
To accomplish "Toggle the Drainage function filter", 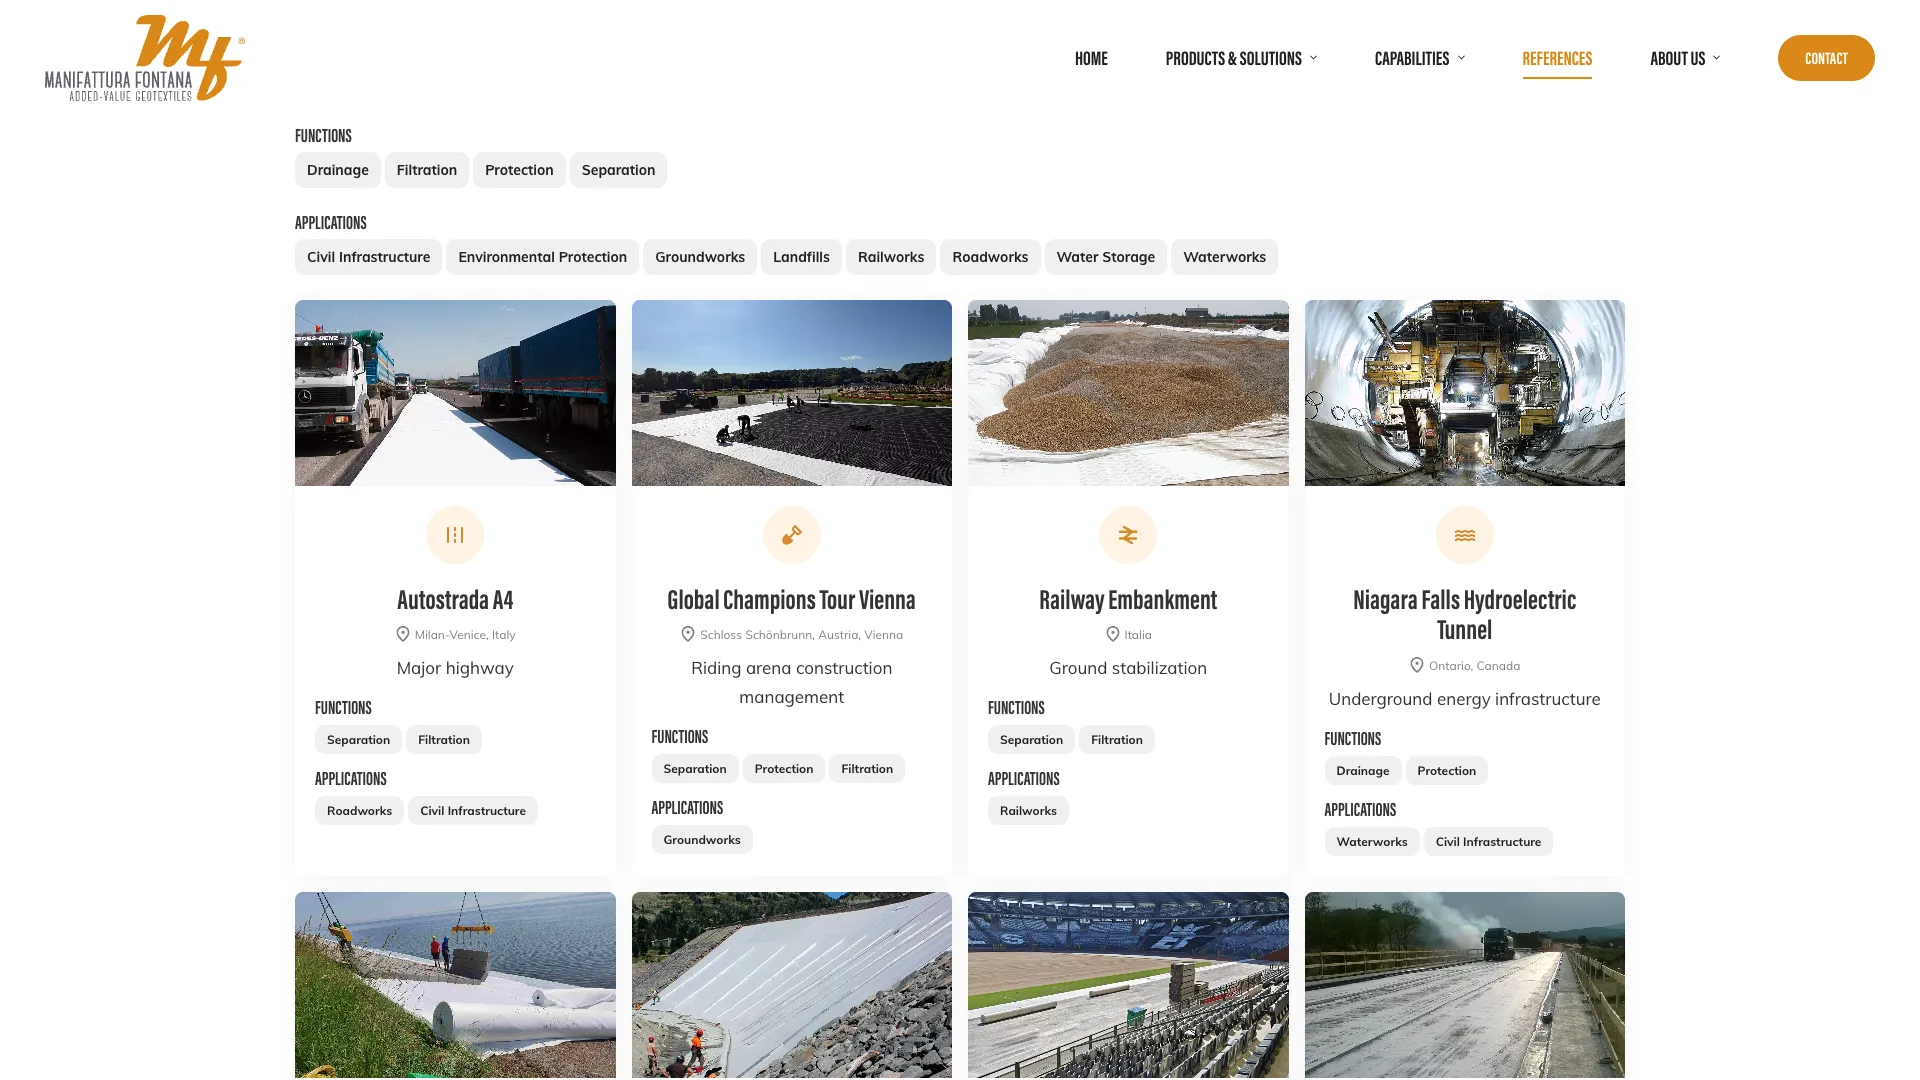I will 338,170.
